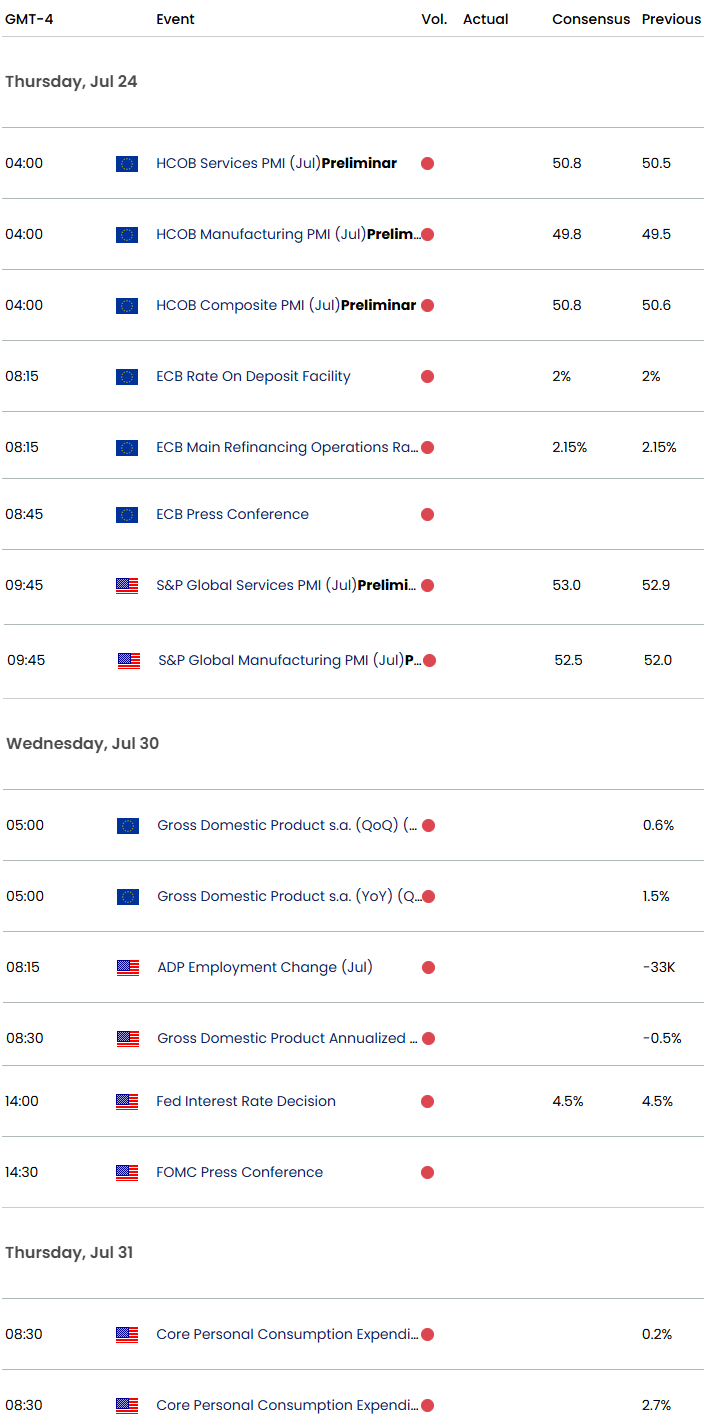Screen dimensions: 704x1418
Task: Open the S&P Global Manufacturing PMI (Jul) event
Action: pos(289,661)
